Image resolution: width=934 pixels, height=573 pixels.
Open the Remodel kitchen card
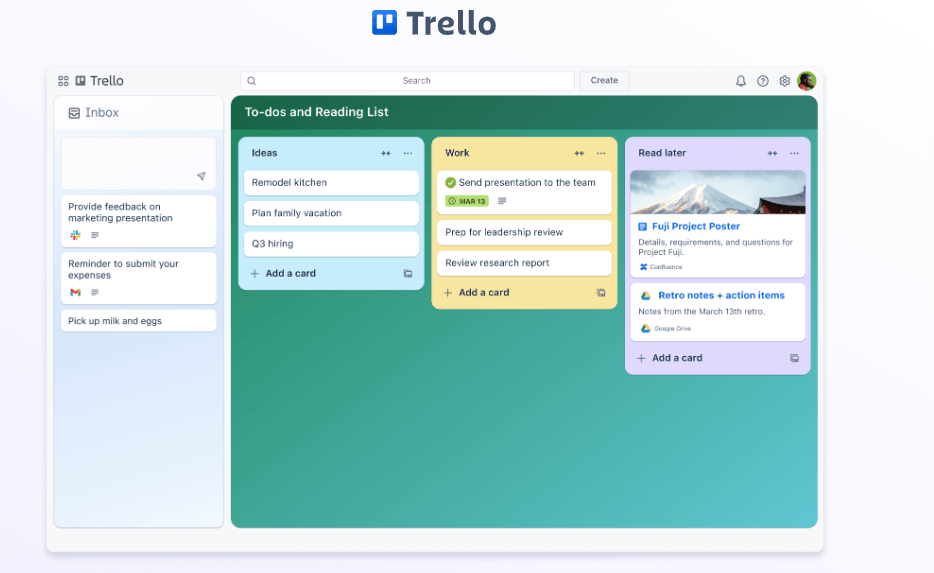coord(331,183)
